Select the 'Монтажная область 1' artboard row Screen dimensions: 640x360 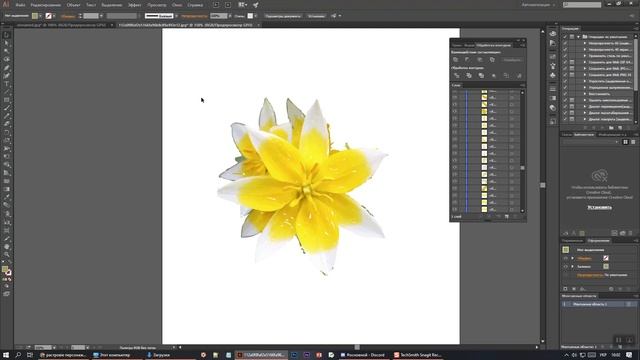pos(599,304)
